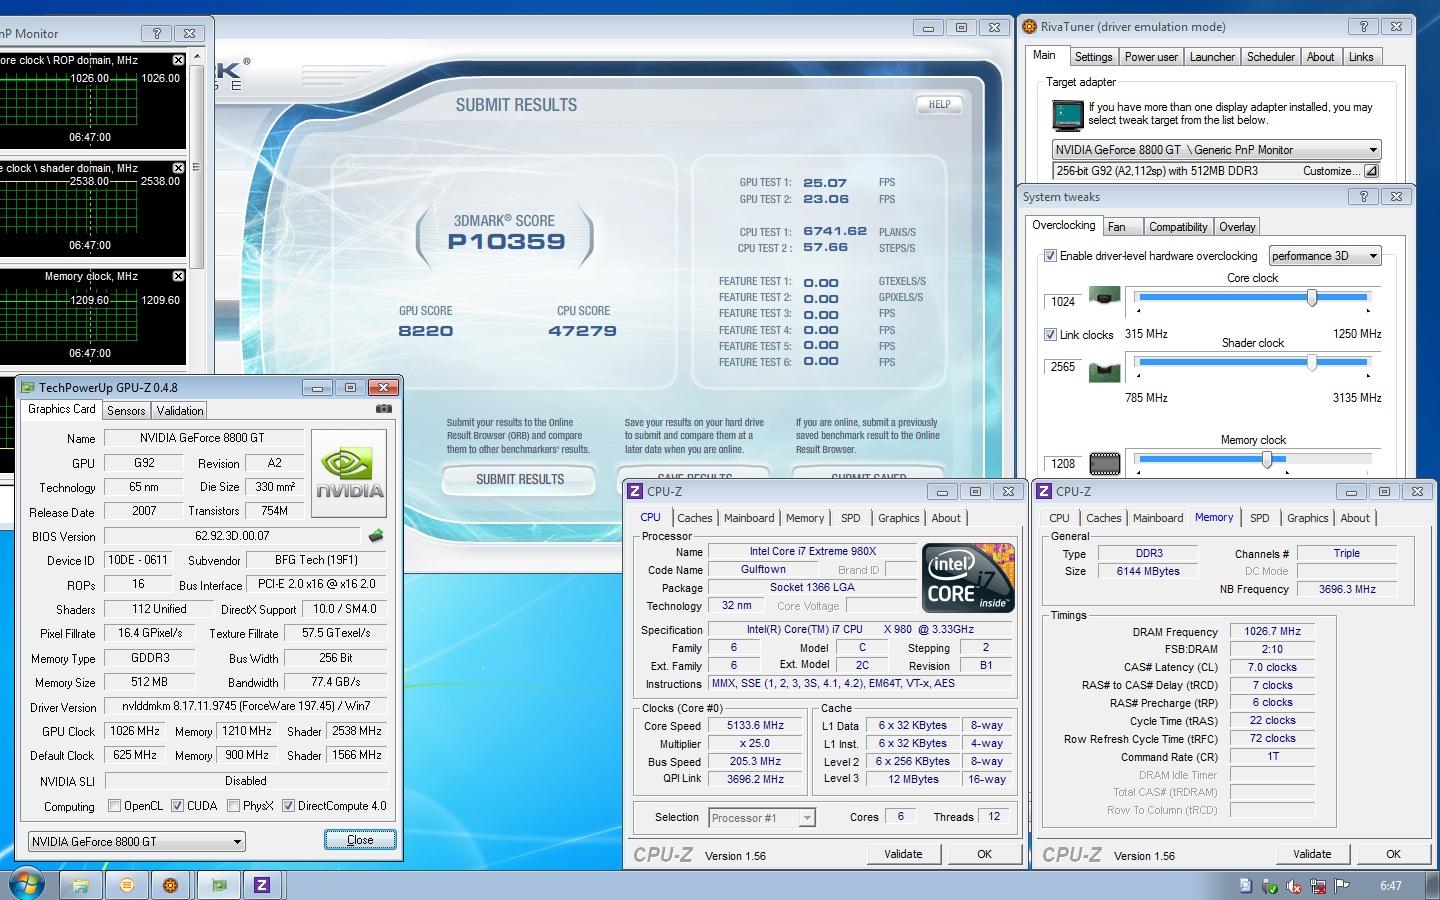Click the RivaTuner gear taskbar icon
Screen dimensions: 1440x900
click(x=171, y=885)
